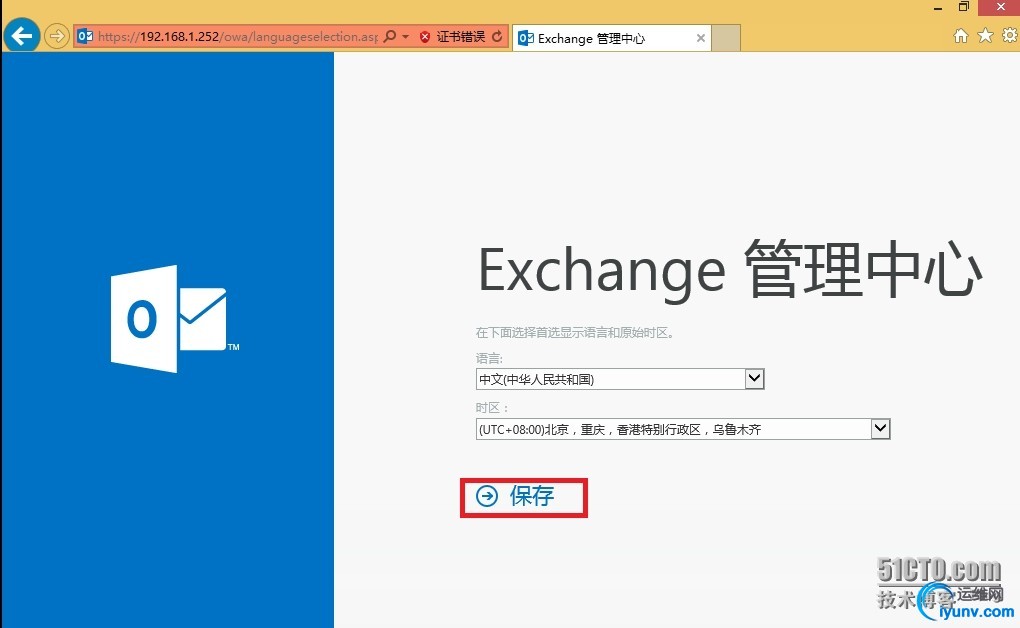Open the 语言 language dropdown
Screen dimensions: 1020x628
[620, 379]
